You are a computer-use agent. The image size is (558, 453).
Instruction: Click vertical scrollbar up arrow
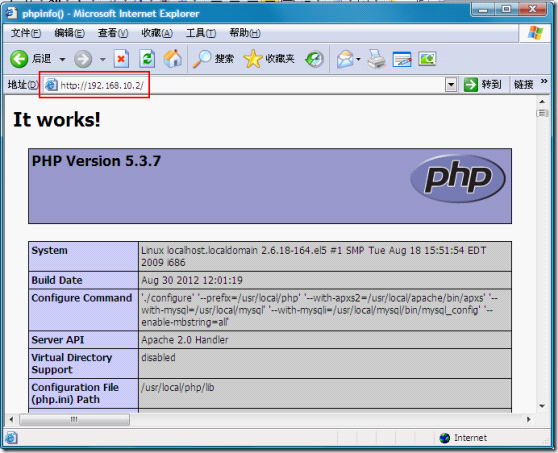point(542,102)
